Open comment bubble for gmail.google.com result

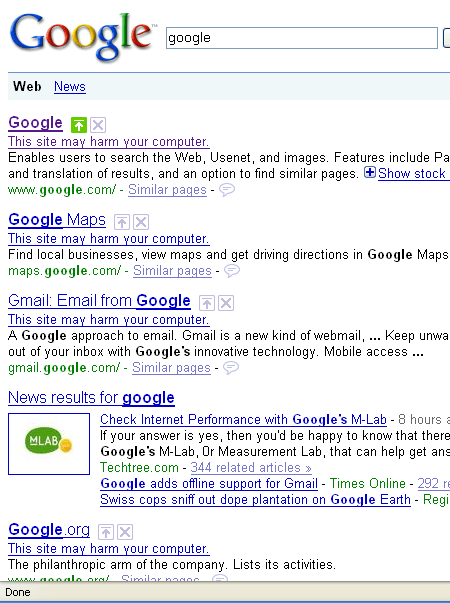pos(231,368)
